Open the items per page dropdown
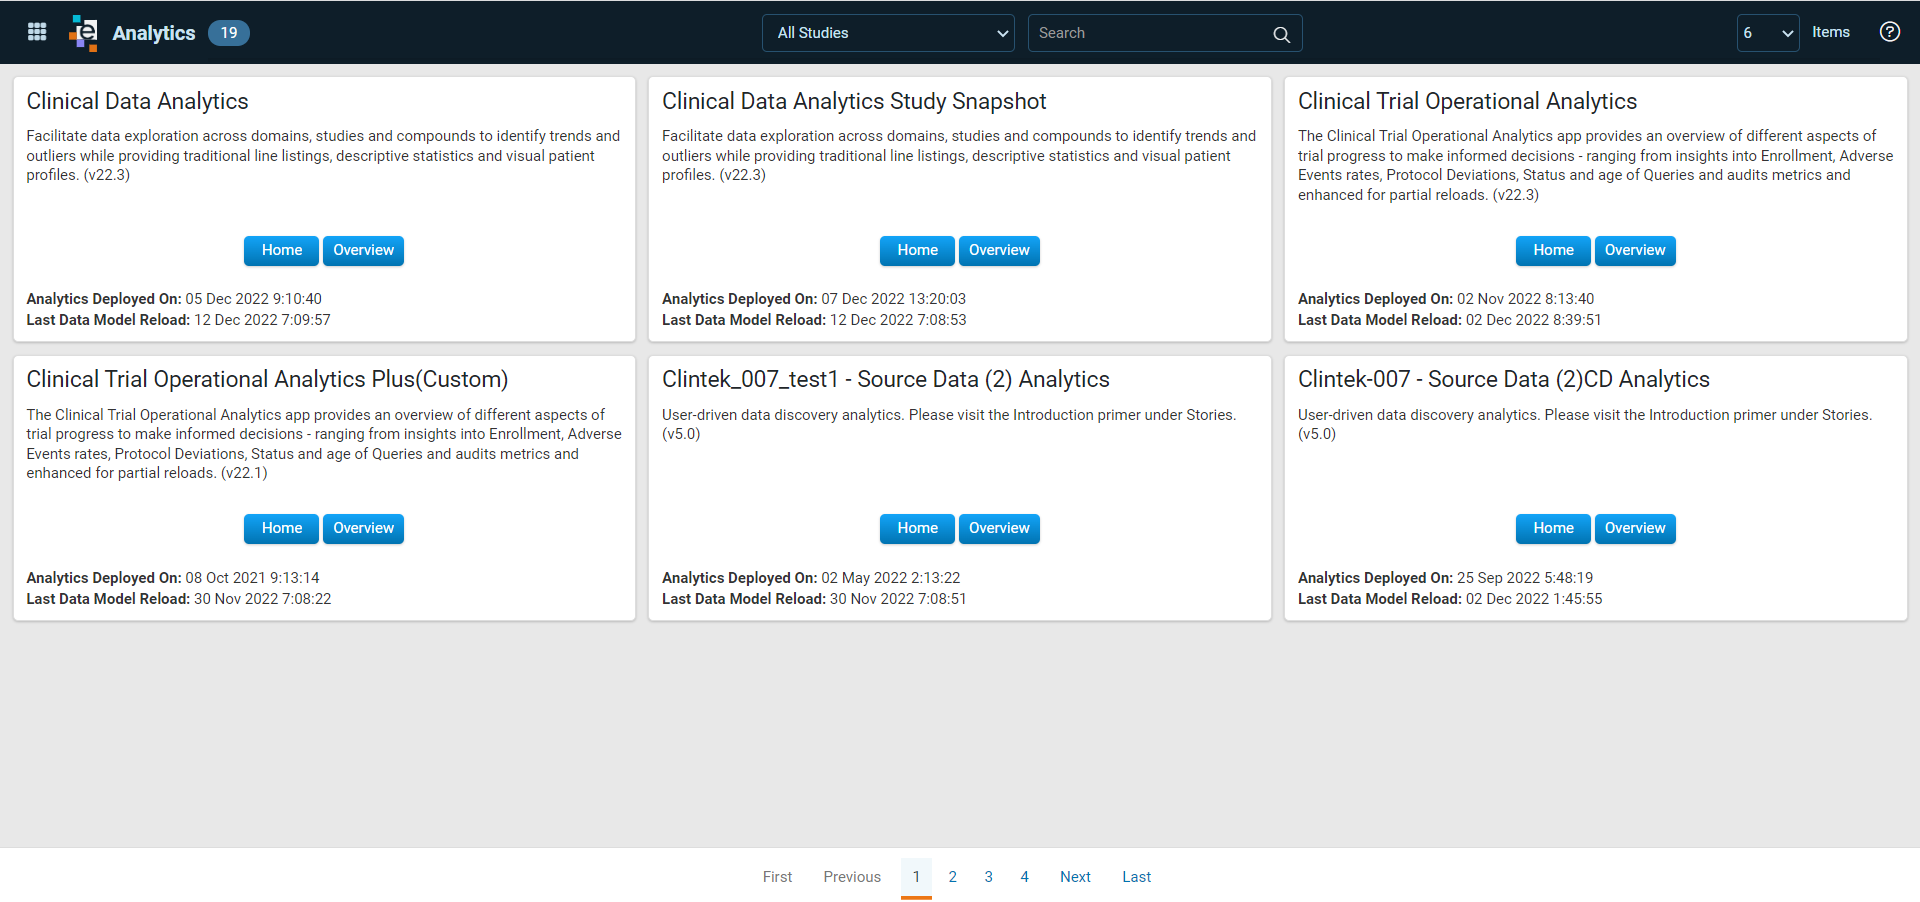The height and width of the screenshot is (902, 1920). click(1767, 33)
